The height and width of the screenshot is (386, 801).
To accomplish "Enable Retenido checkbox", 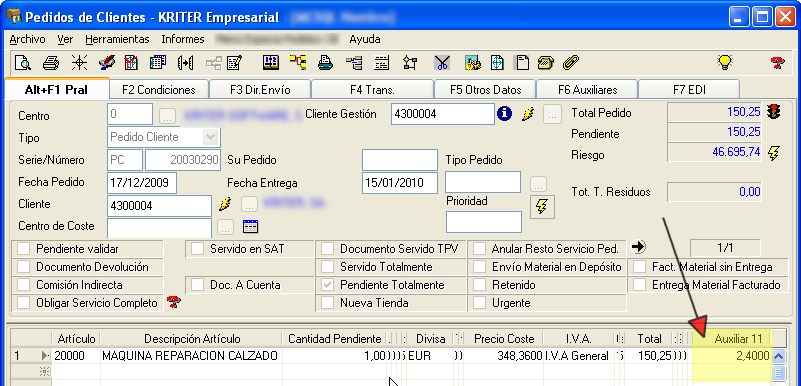I will tap(479, 285).
